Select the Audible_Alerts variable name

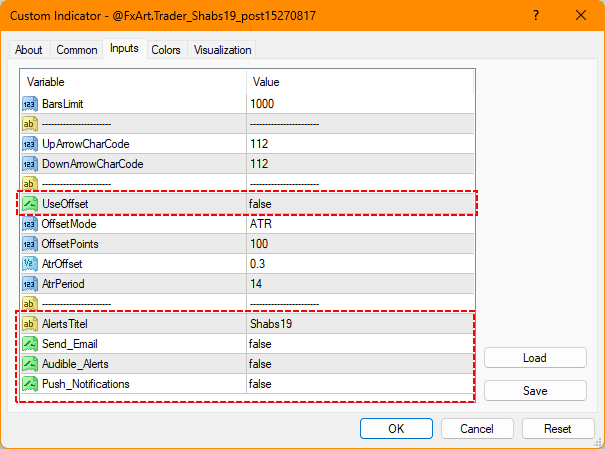coord(75,364)
